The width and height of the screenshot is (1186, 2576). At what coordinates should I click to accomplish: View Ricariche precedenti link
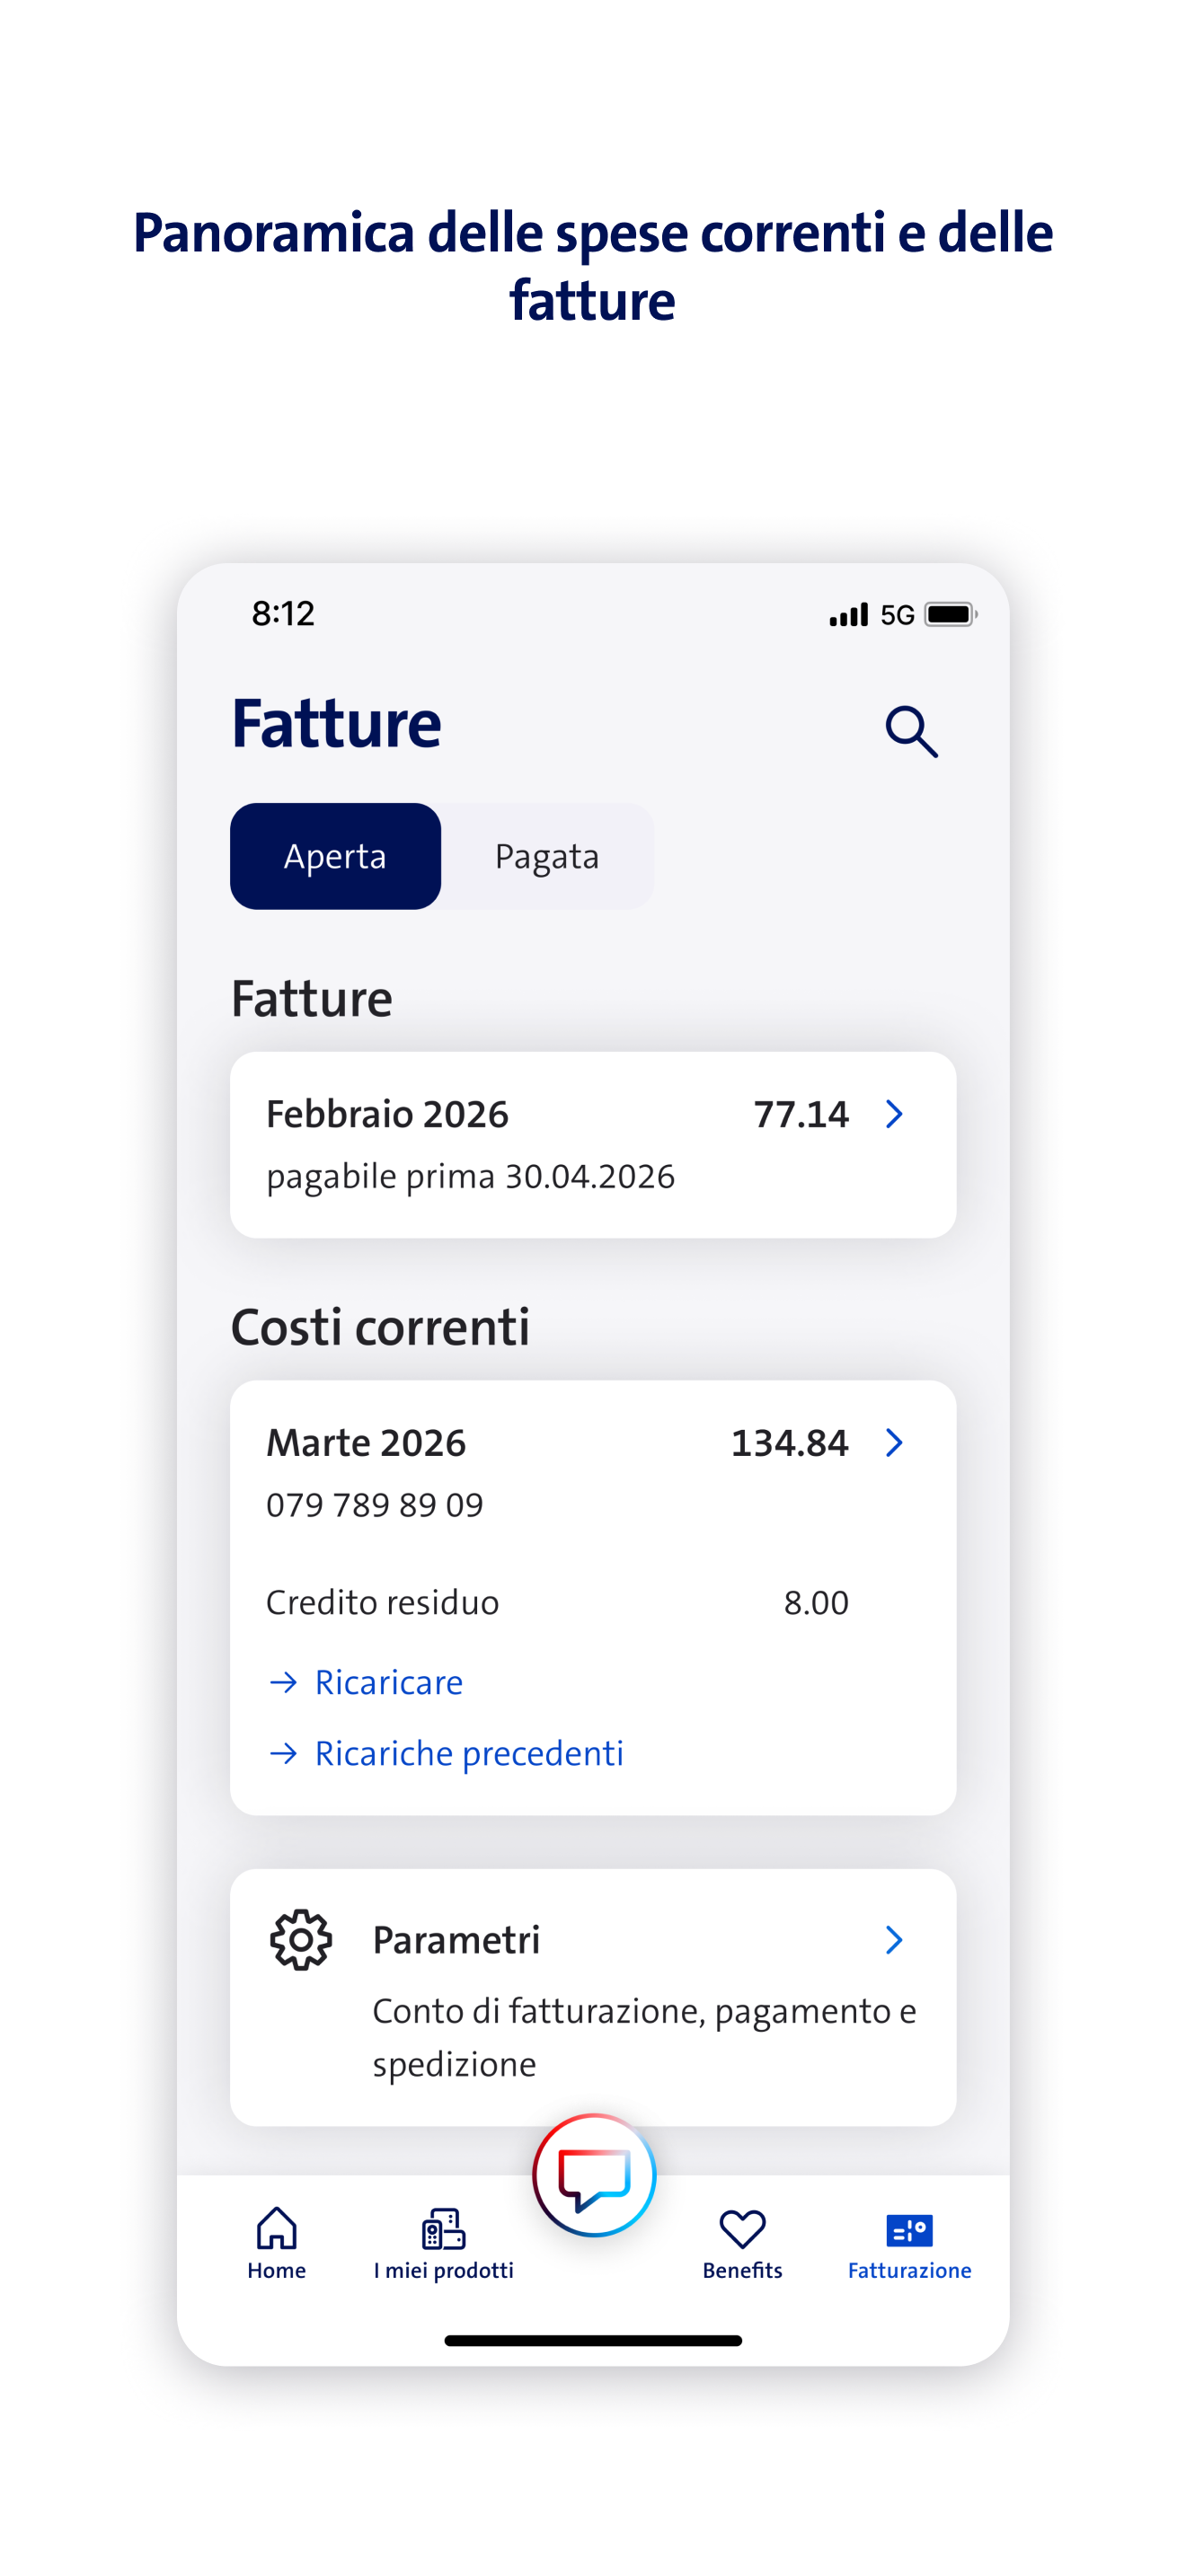469,1753
